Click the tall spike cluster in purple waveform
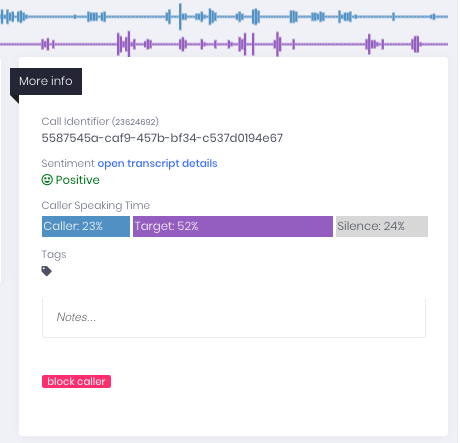 (125, 44)
